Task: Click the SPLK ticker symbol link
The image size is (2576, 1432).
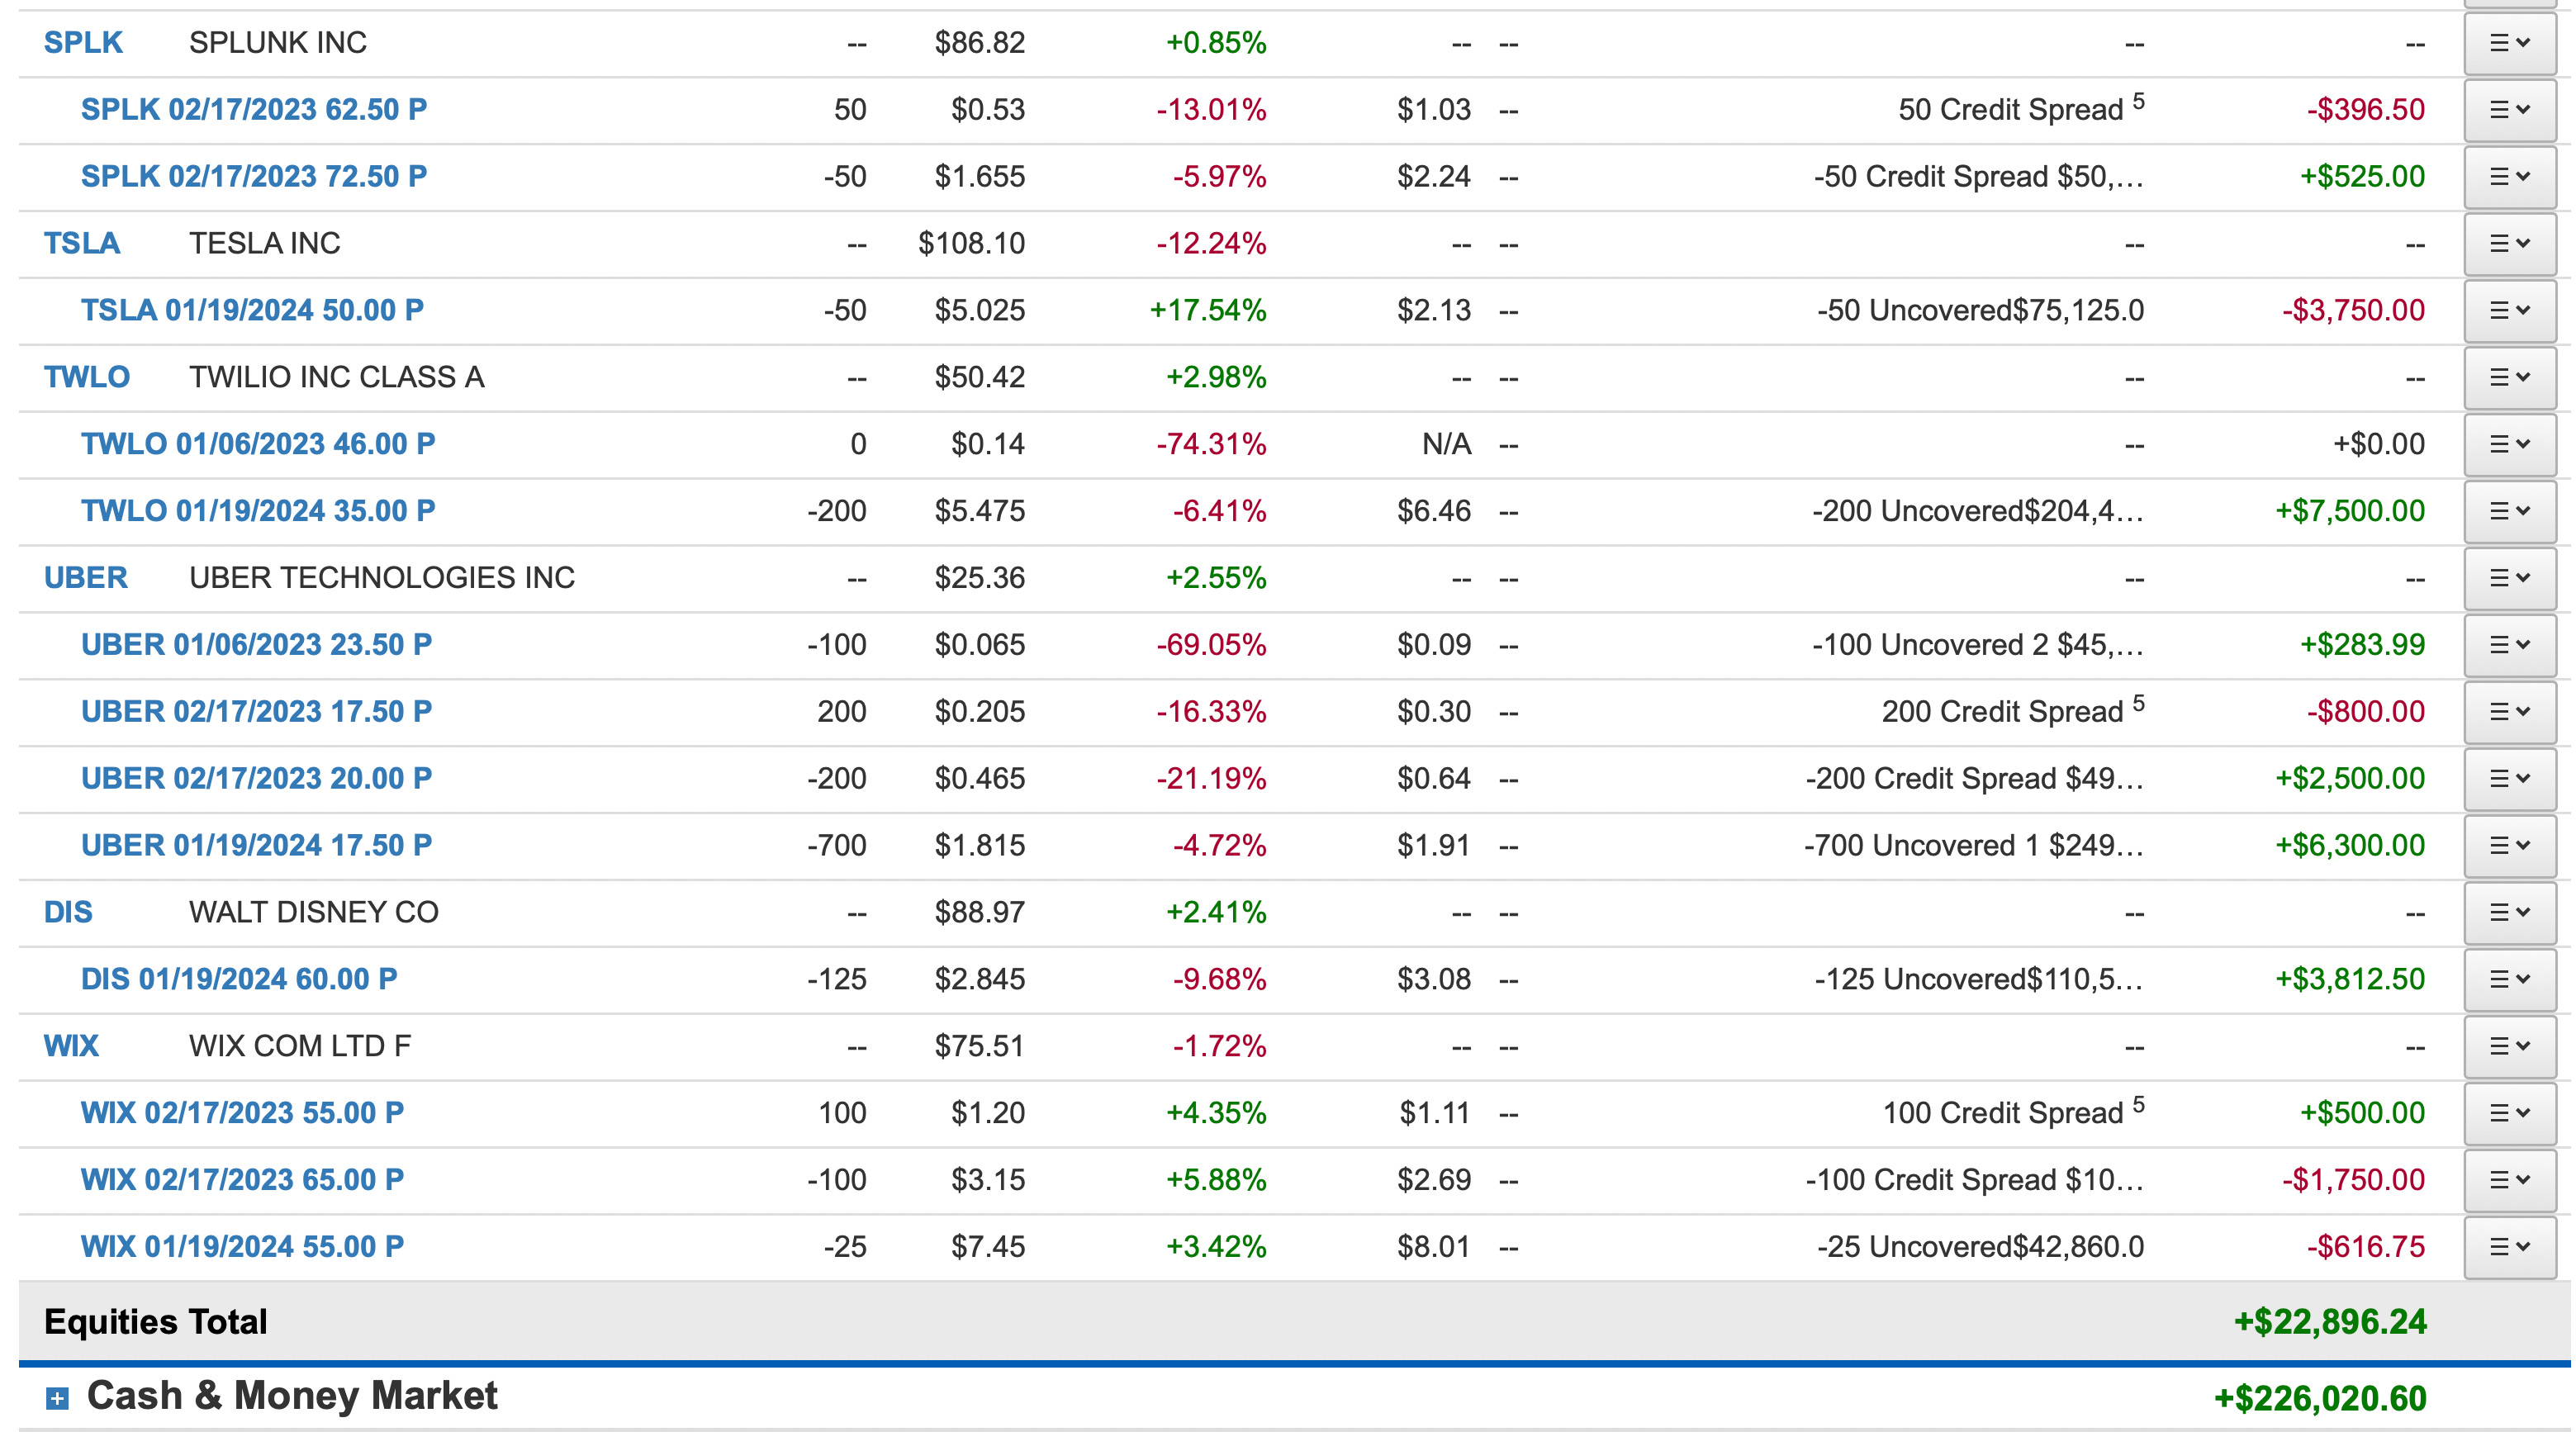Action: coord(83,43)
